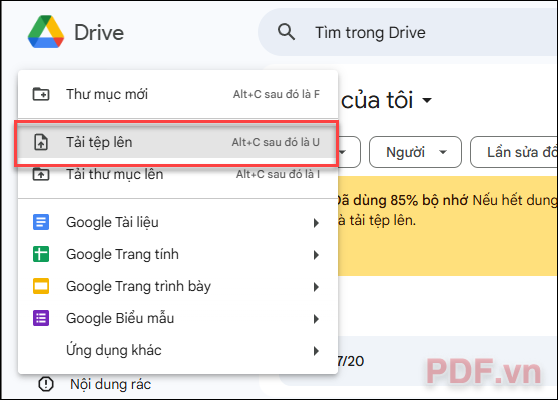Click the Google Sheets green icon
Image resolution: width=558 pixels, height=400 pixels.
point(41,254)
